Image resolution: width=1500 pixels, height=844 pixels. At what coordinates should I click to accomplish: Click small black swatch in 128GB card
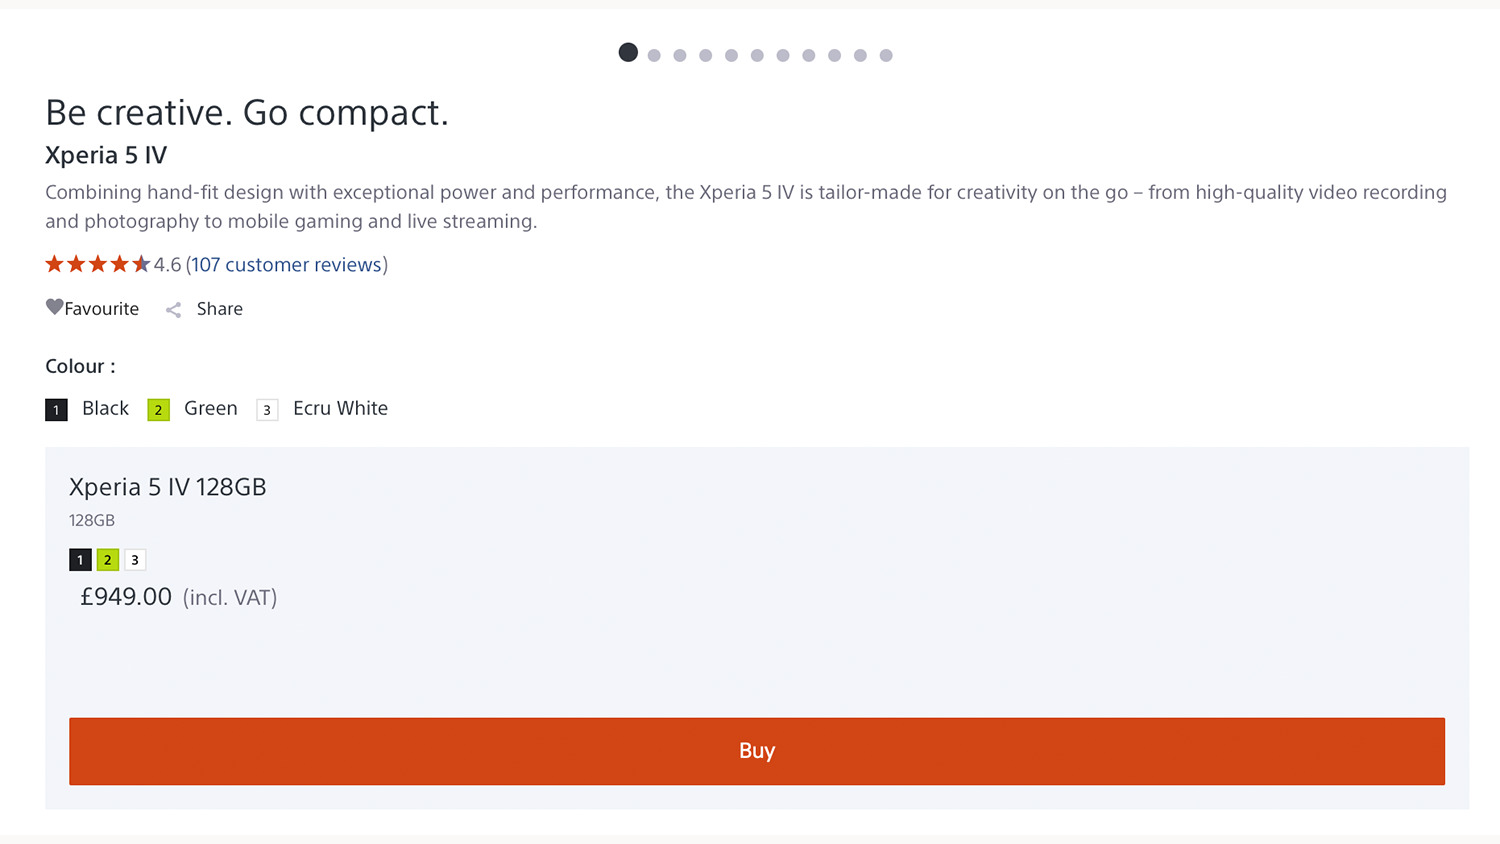pos(80,560)
